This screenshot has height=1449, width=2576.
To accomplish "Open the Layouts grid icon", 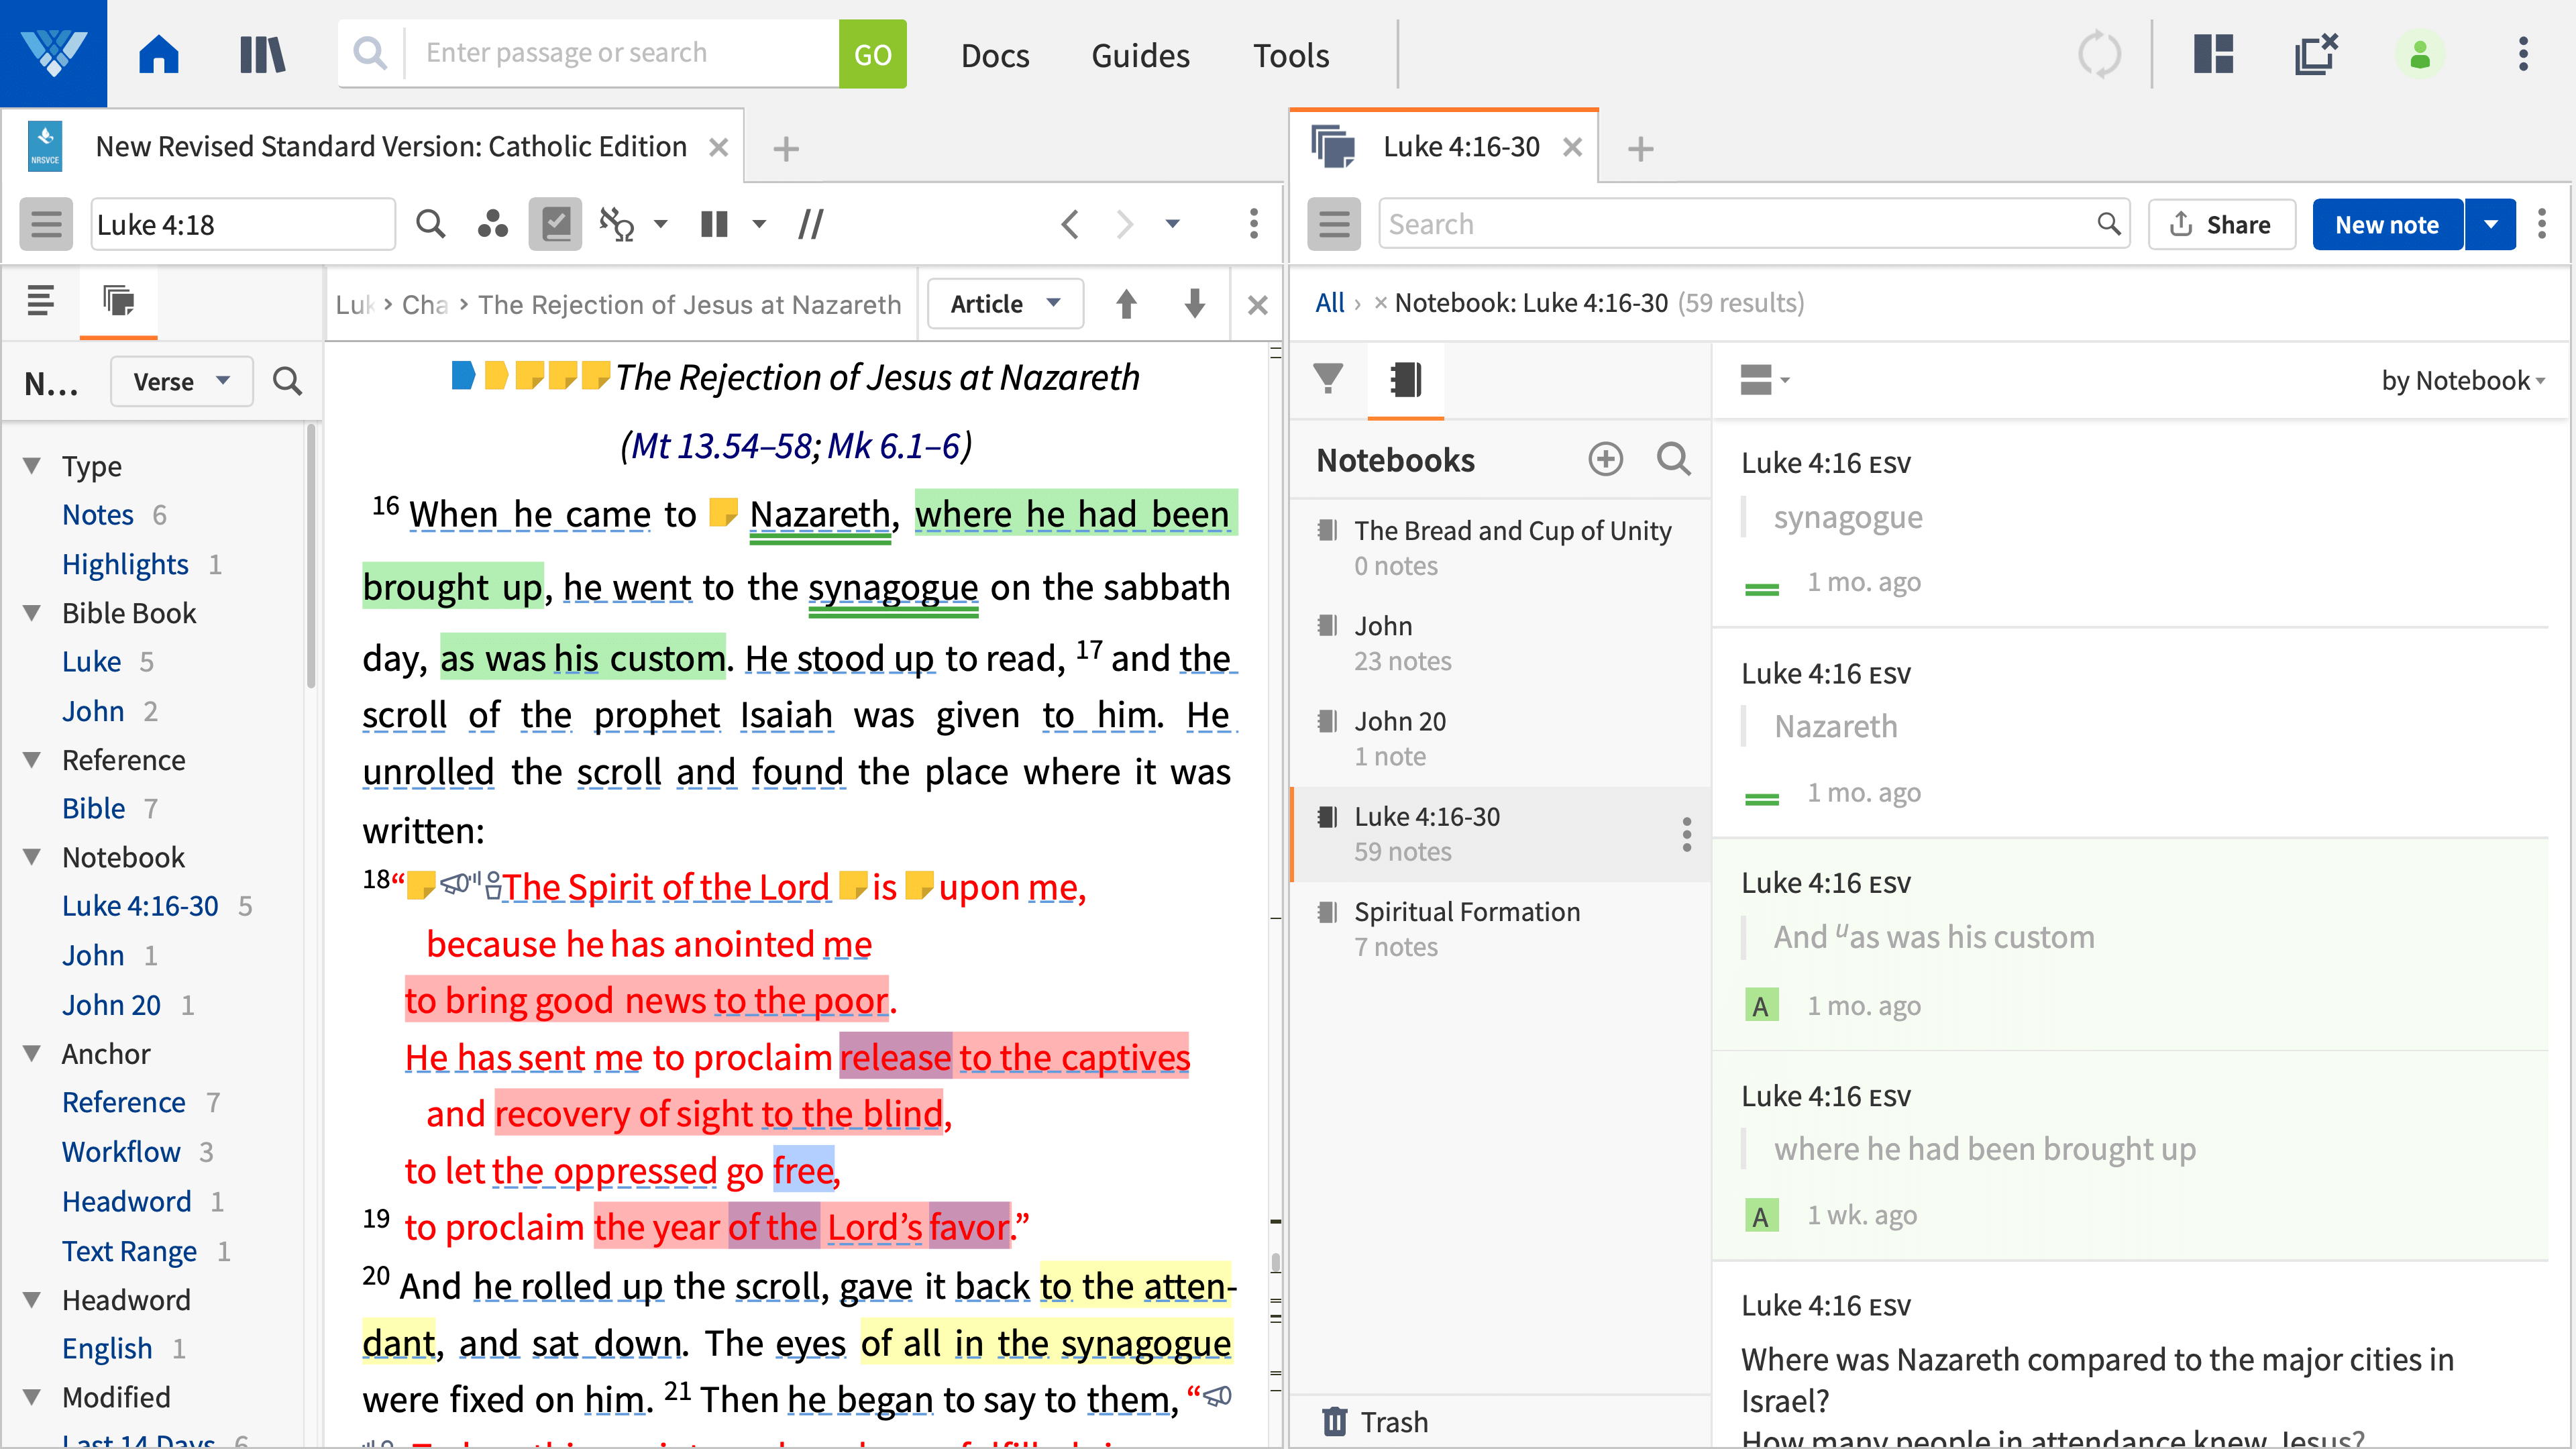I will pos(2213,54).
